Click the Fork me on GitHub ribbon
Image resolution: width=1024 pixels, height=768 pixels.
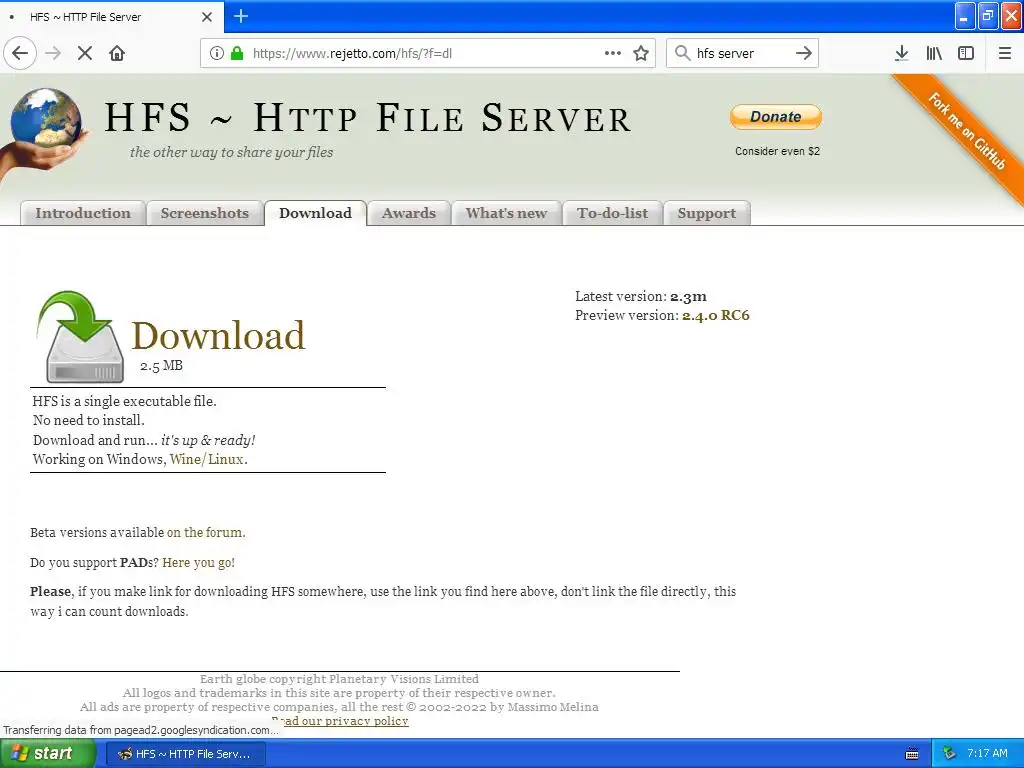click(967, 131)
